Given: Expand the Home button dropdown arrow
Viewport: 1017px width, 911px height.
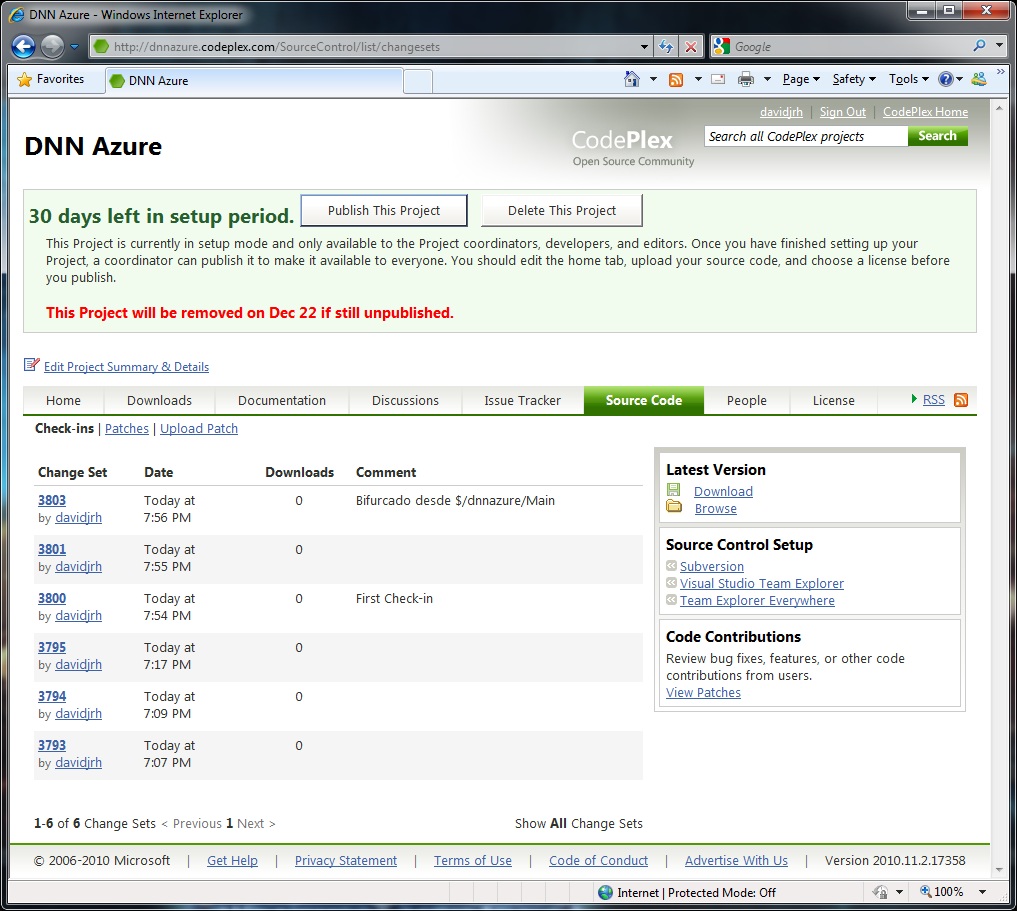Looking at the screenshot, I should pos(653,79).
